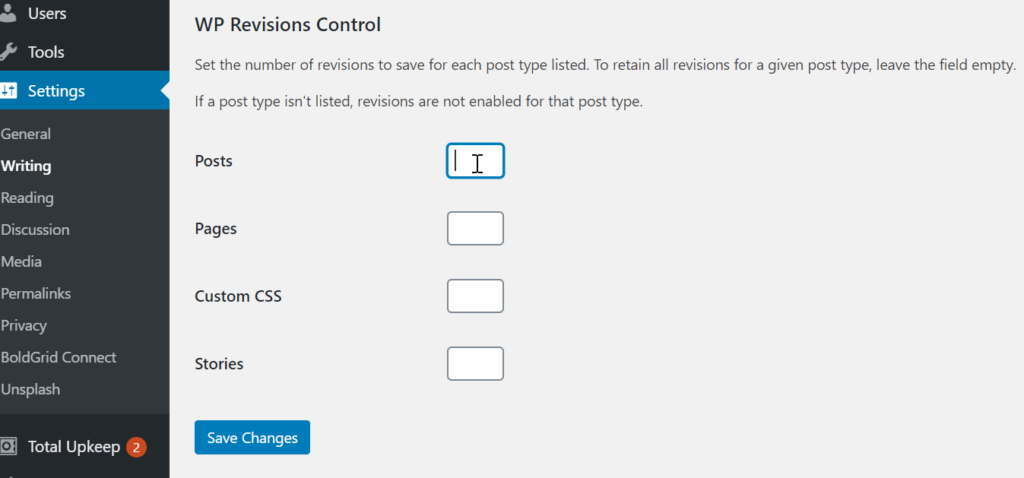Click the Pages revisions input

pyautogui.click(x=475, y=228)
